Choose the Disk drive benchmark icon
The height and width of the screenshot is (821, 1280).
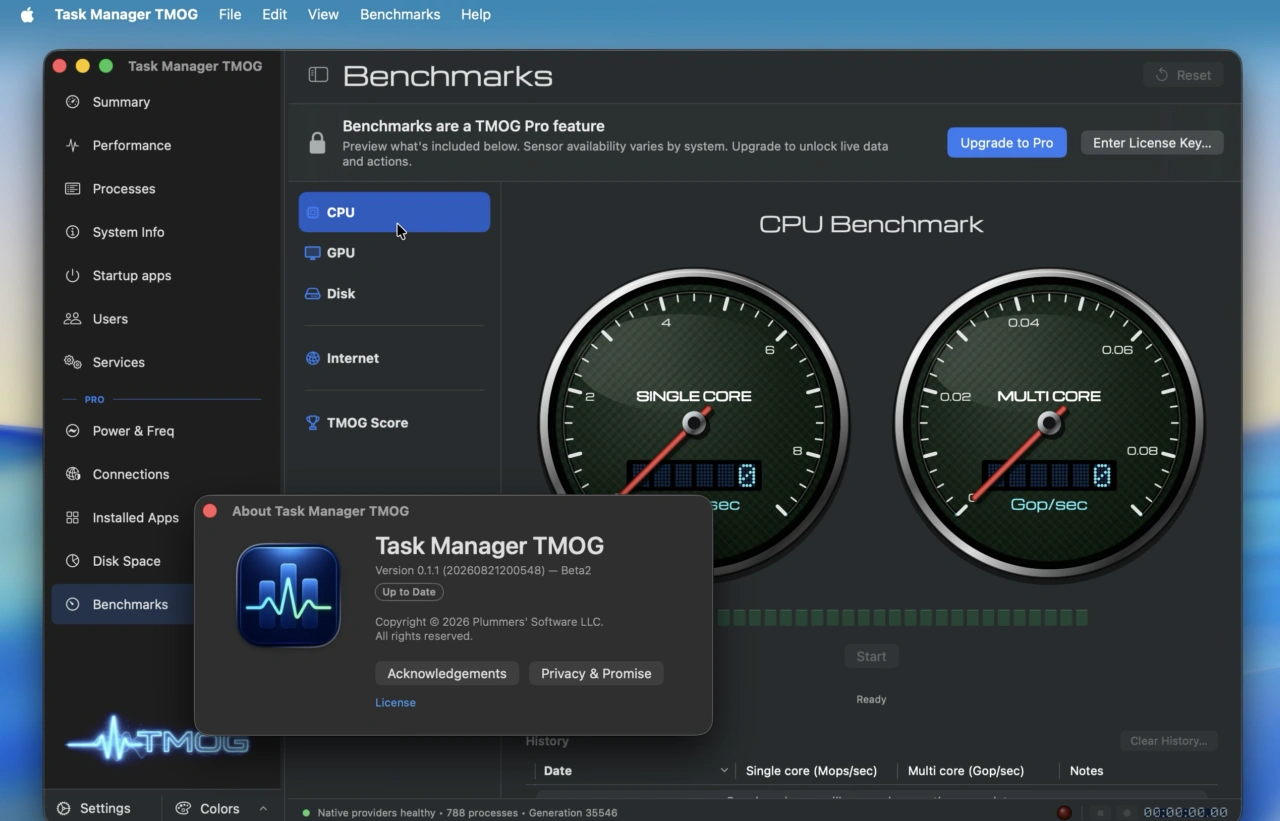click(313, 294)
